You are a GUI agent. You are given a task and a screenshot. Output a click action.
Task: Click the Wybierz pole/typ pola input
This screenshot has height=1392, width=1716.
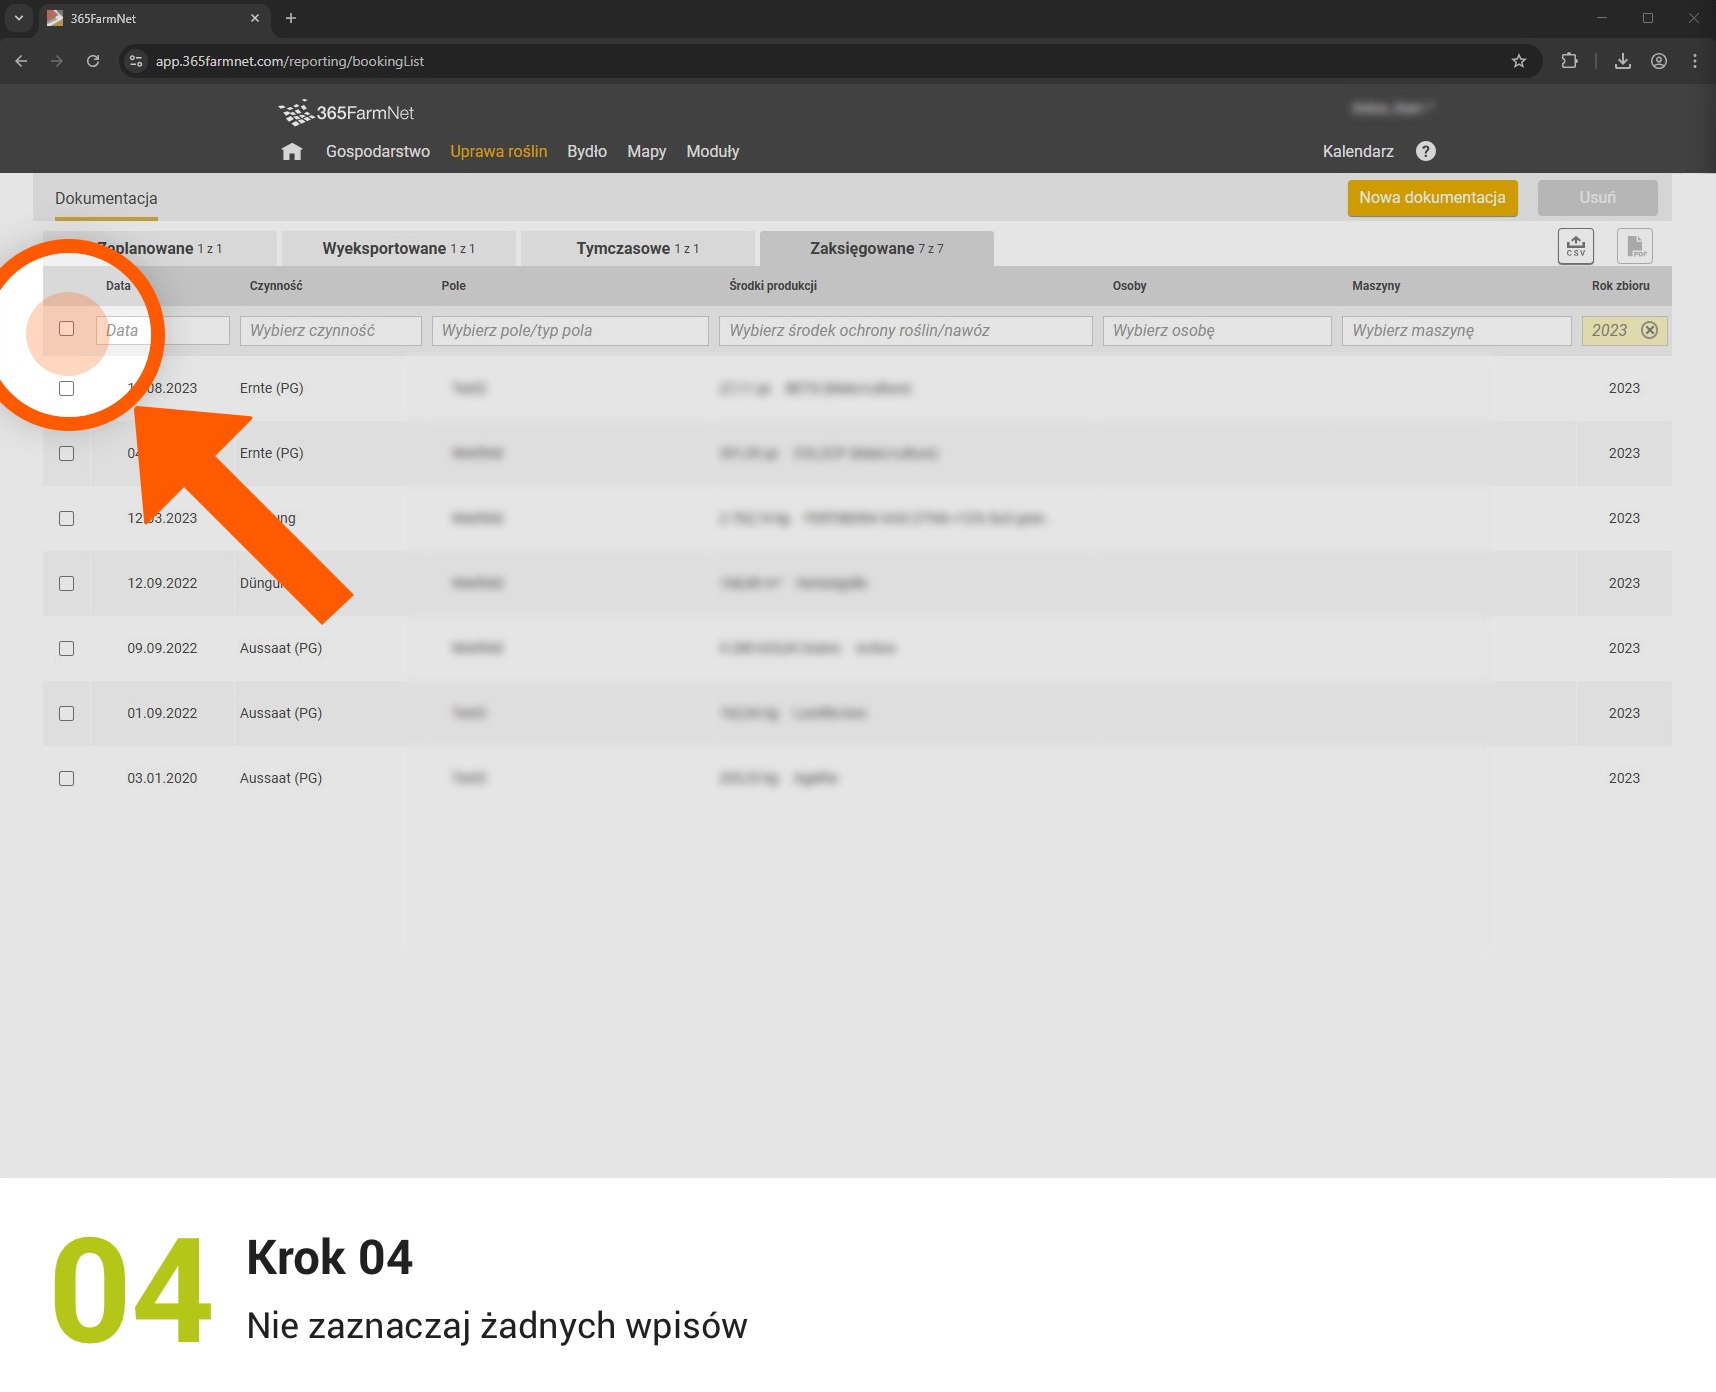570,331
